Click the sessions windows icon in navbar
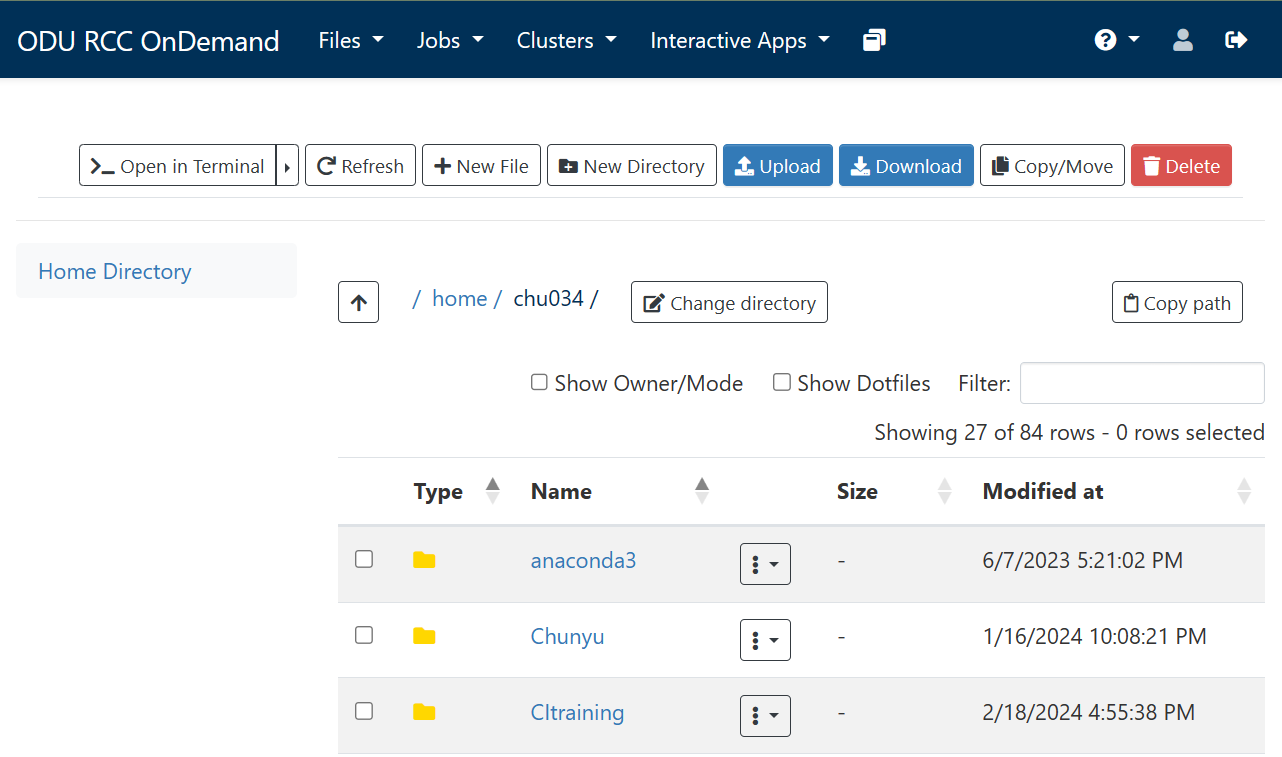 (x=874, y=40)
